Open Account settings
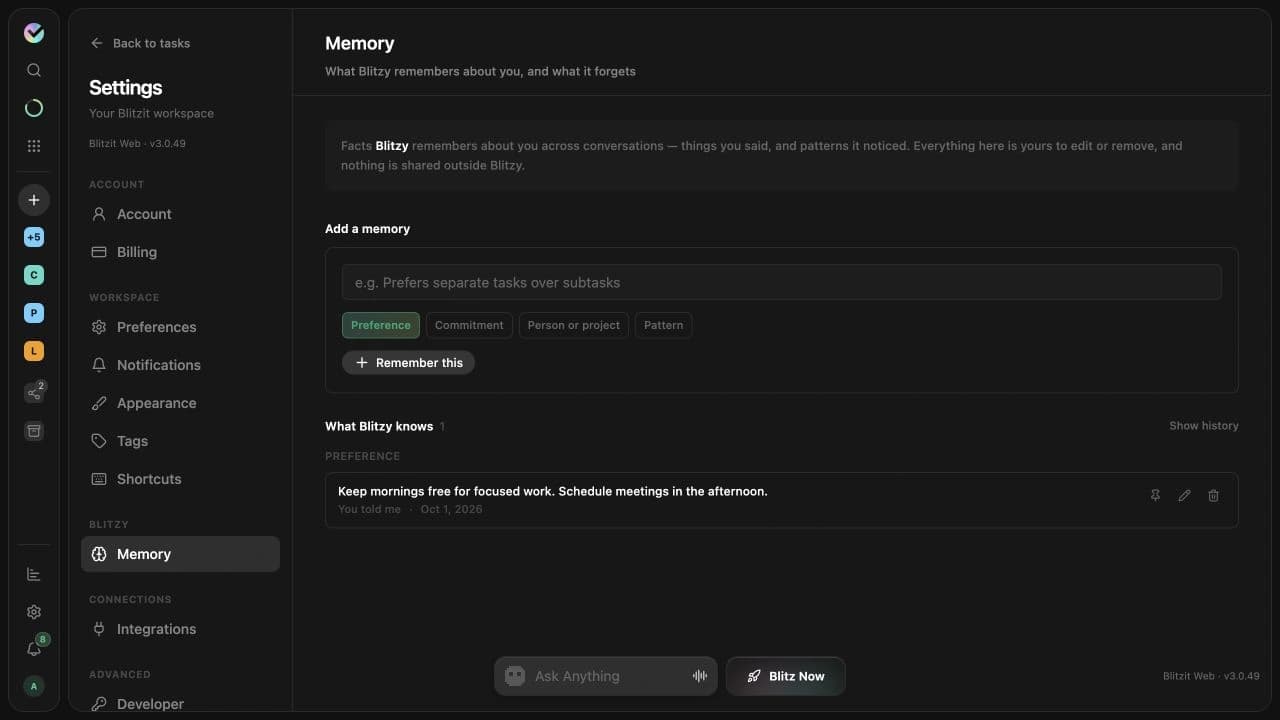This screenshot has width=1280, height=720. point(180,214)
